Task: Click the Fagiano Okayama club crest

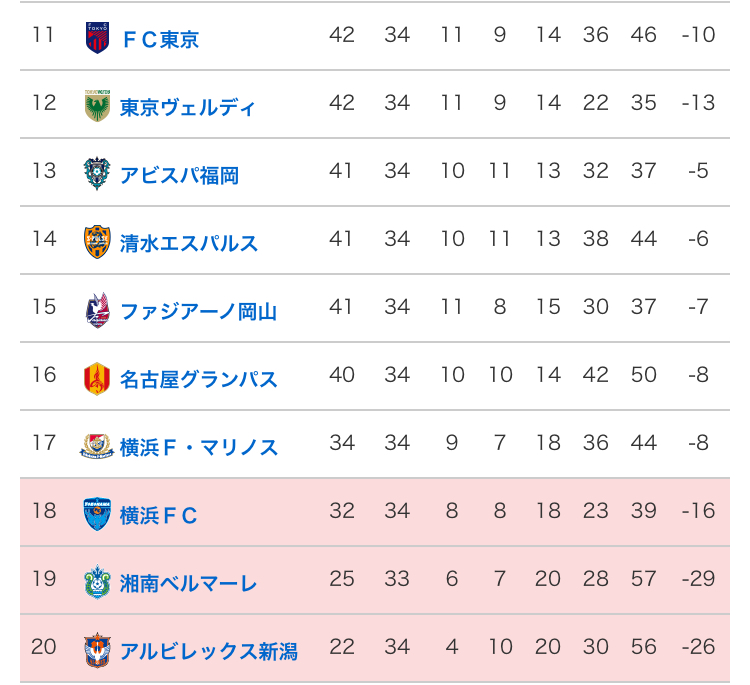Action: (97, 310)
